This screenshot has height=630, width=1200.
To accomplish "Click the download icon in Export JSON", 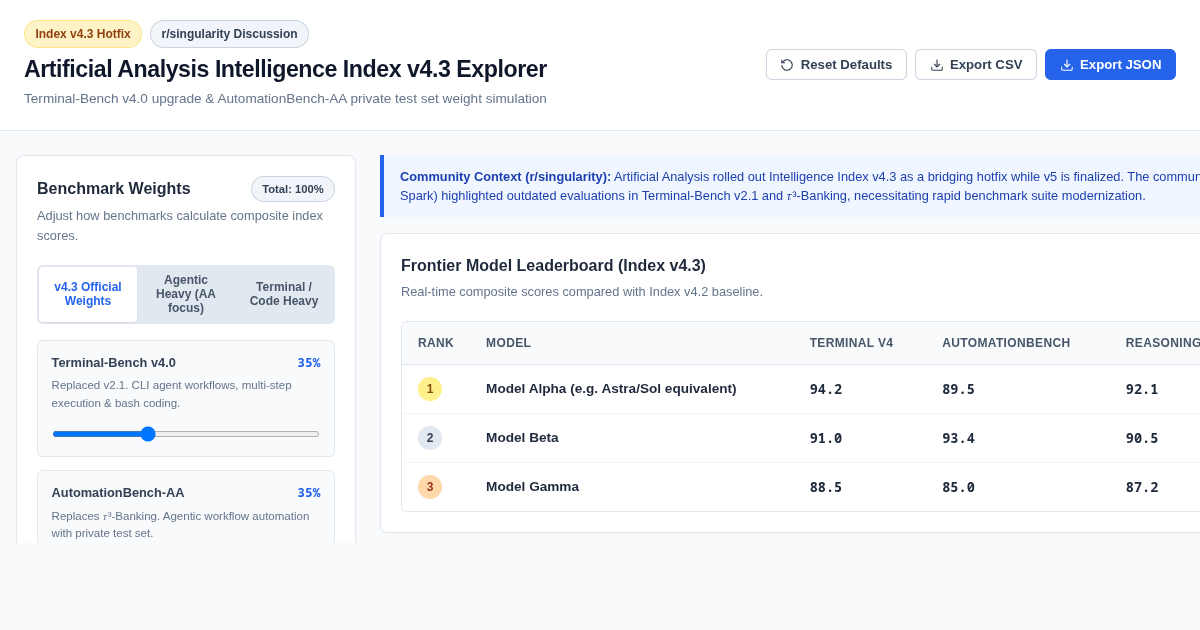I will 1067,65.
